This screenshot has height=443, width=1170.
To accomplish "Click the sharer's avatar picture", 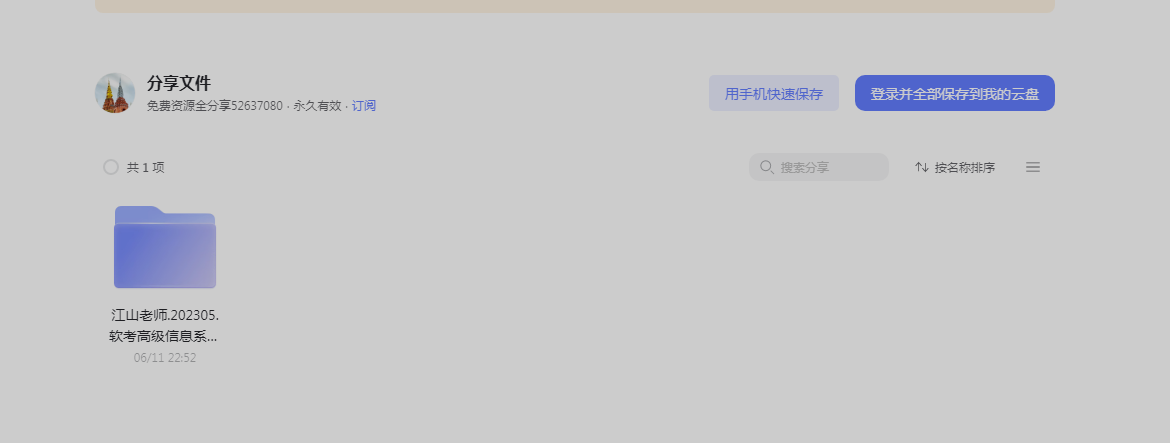I will pos(115,93).
